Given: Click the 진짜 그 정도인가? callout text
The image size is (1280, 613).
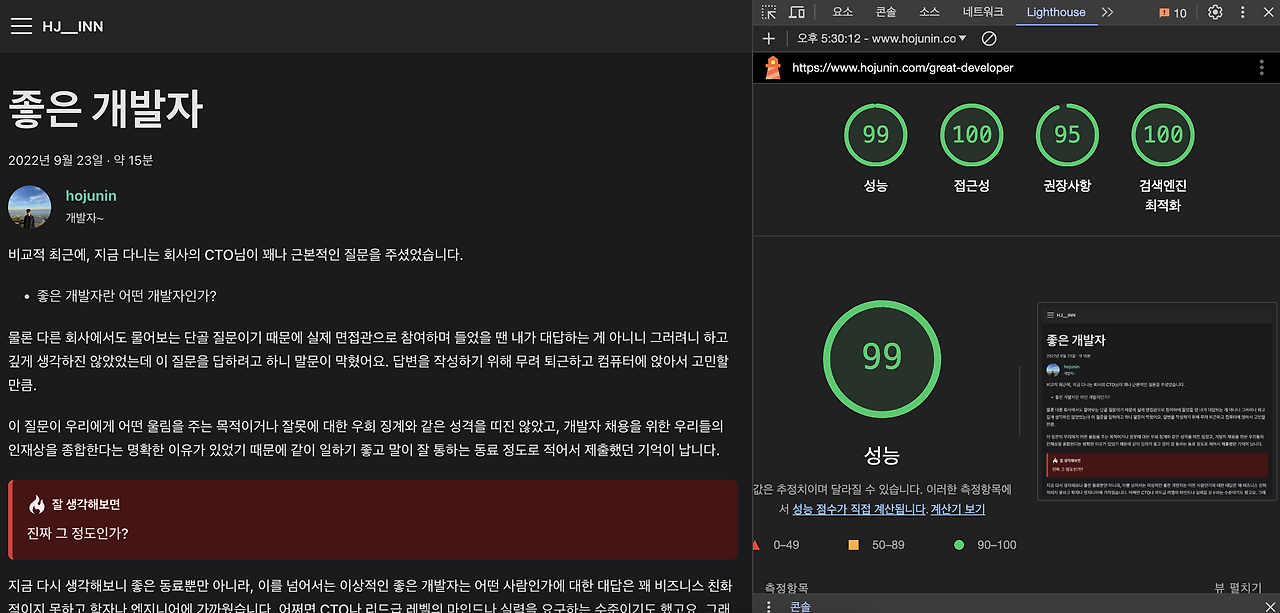Looking at the screenshot, I should click(78, 533).
